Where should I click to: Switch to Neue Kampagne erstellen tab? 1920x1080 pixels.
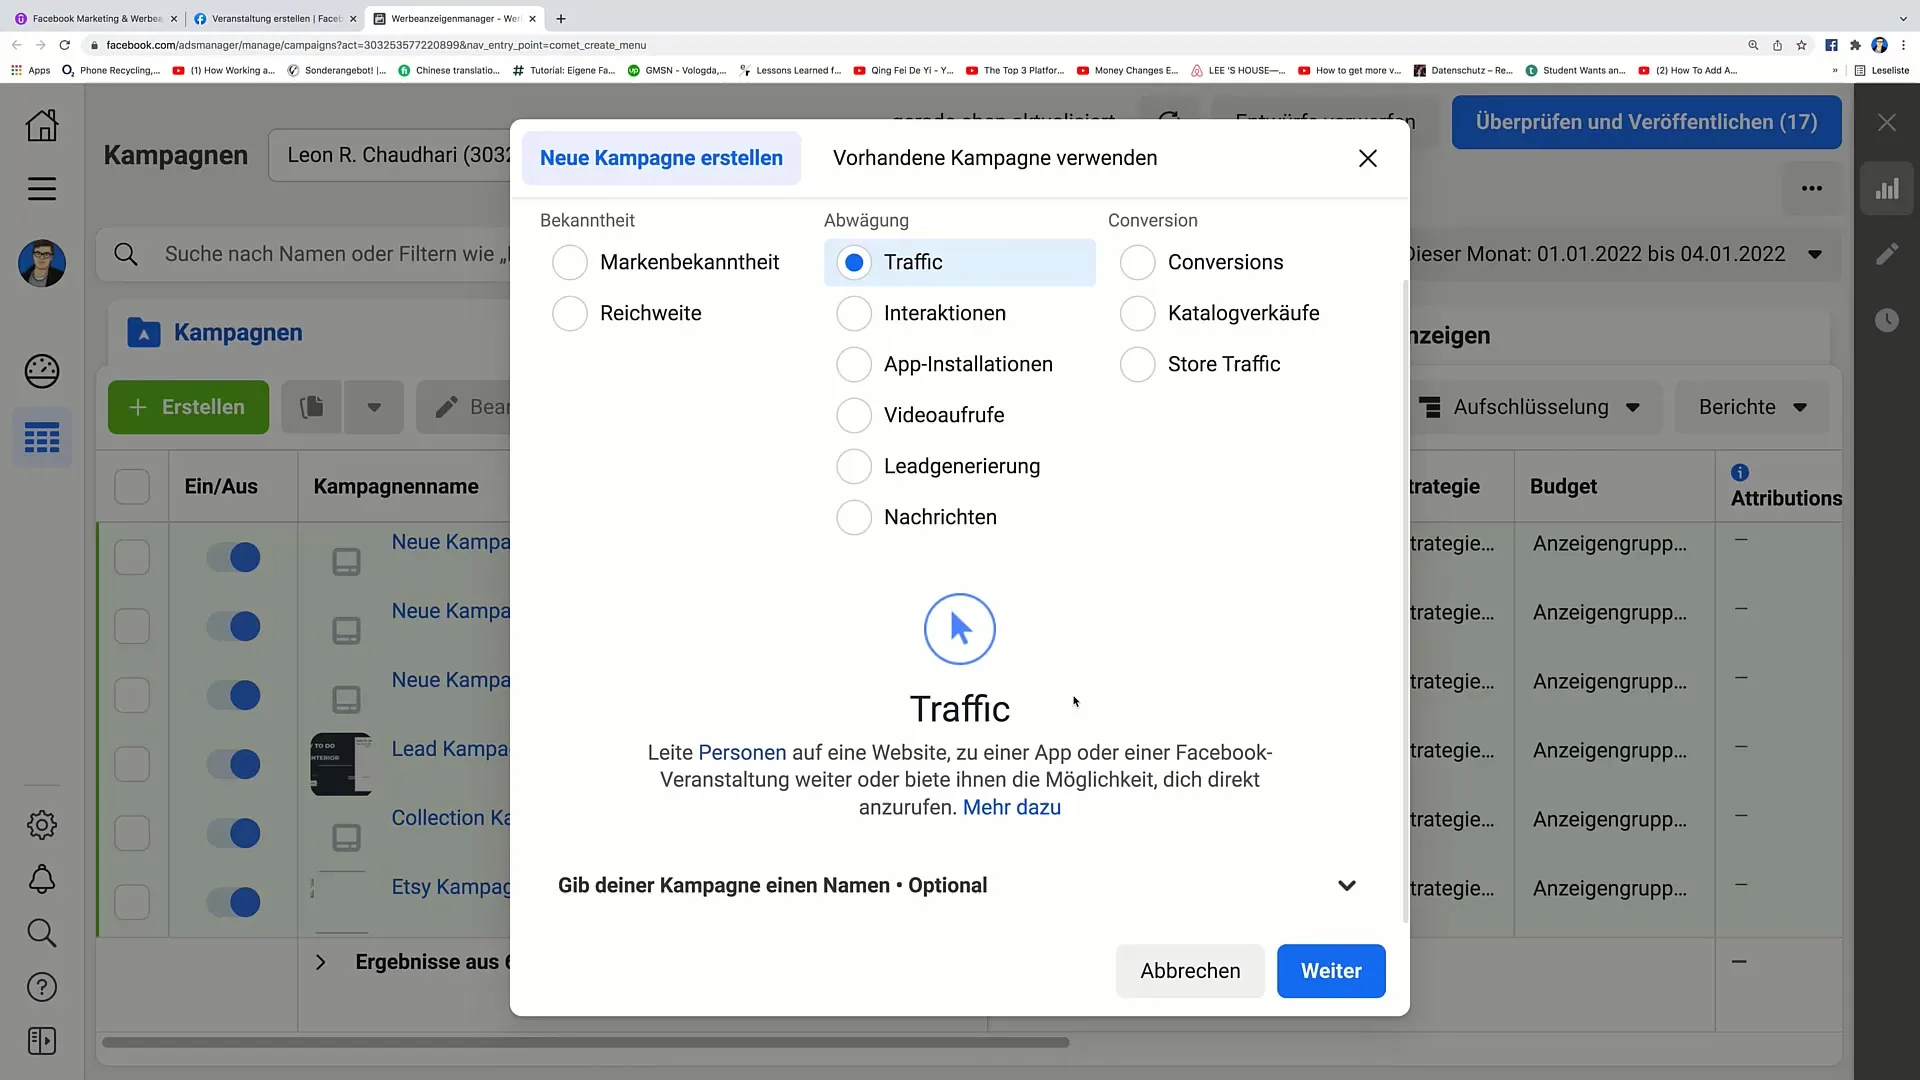click(x=662, y=158)
